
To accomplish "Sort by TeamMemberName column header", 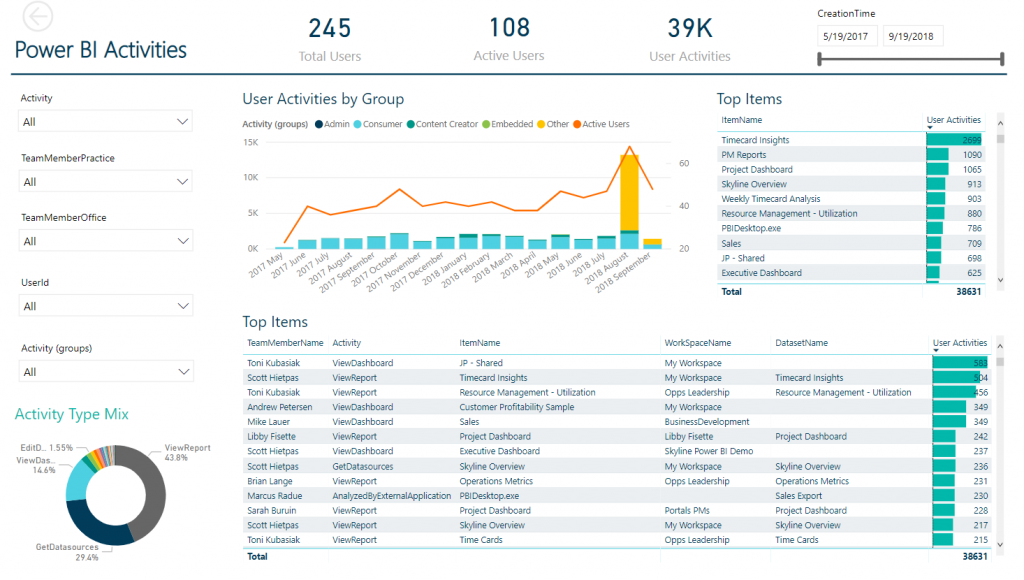I will pos(285,343).
